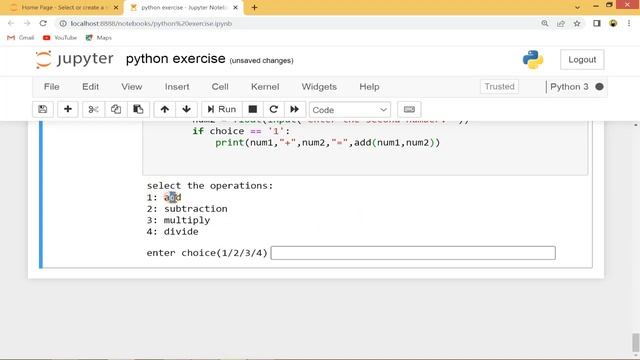The width and height of the screenshot is (640, 360).
Task: Click the '(unsaved changes)' status text
Action: (261, 60)
